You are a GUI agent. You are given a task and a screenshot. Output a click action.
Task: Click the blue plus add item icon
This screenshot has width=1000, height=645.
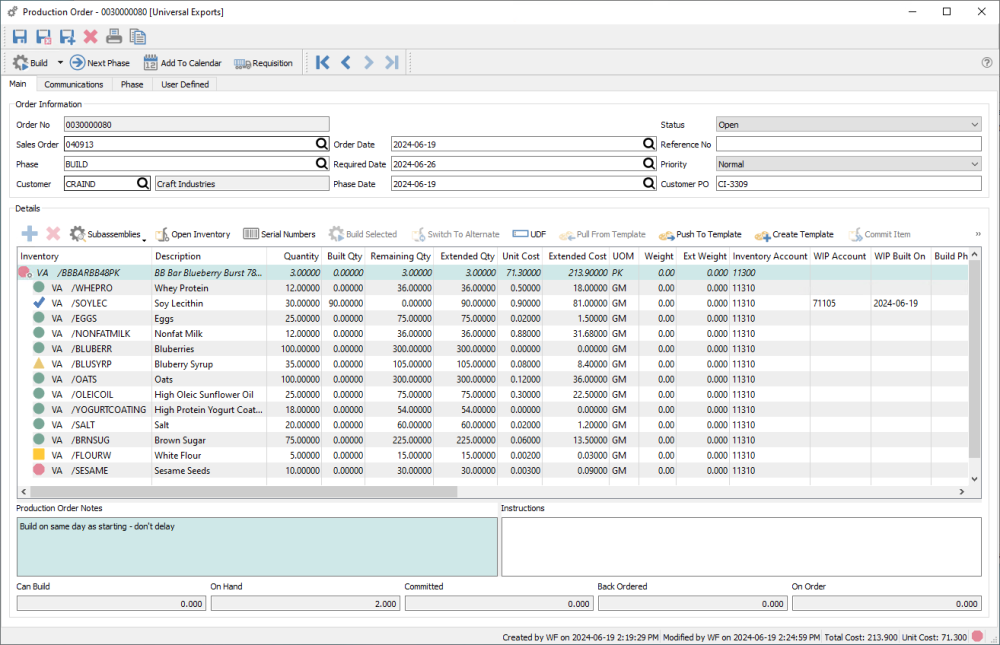coord(30,234)
